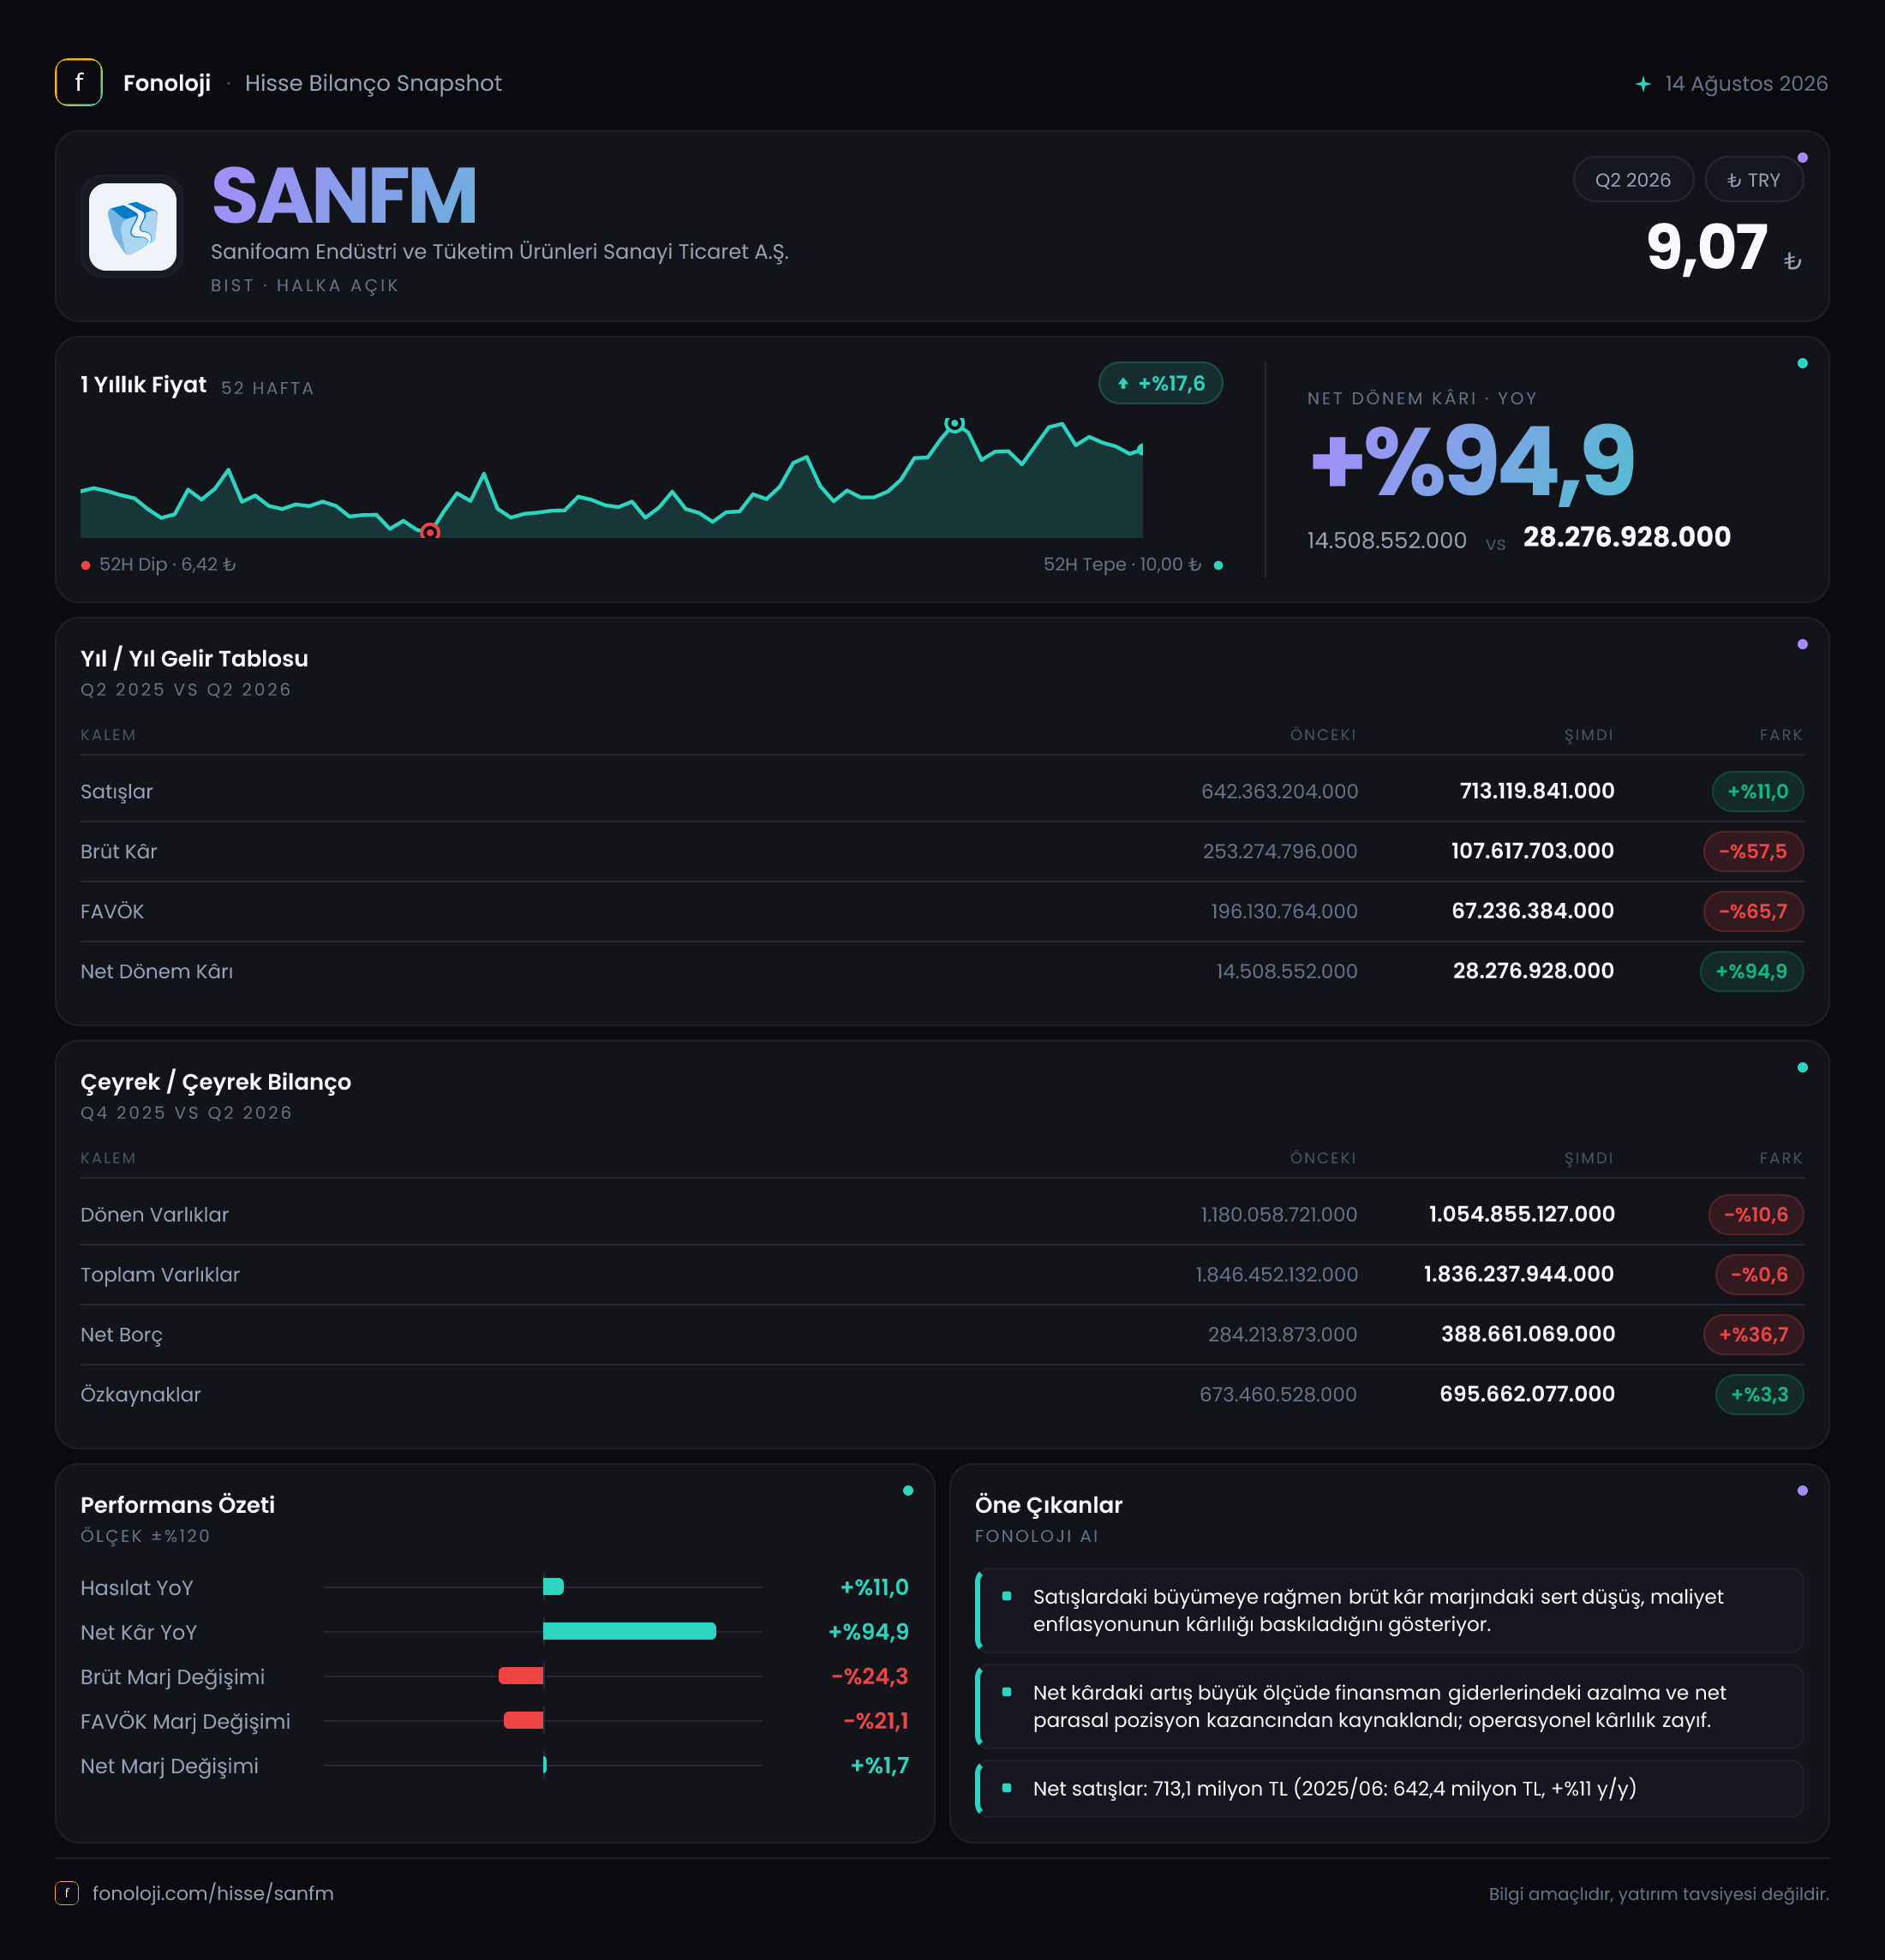
Task: Click the Satışlar current value 713.119.841.000
Action: [x=1536, y=791]
